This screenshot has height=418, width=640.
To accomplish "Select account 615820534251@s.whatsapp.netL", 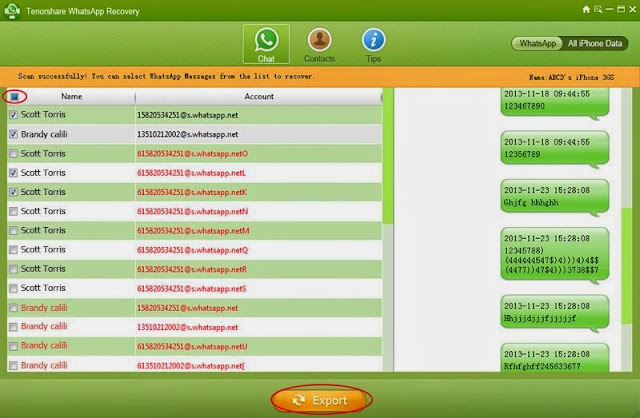I will (x=191, y=173).
